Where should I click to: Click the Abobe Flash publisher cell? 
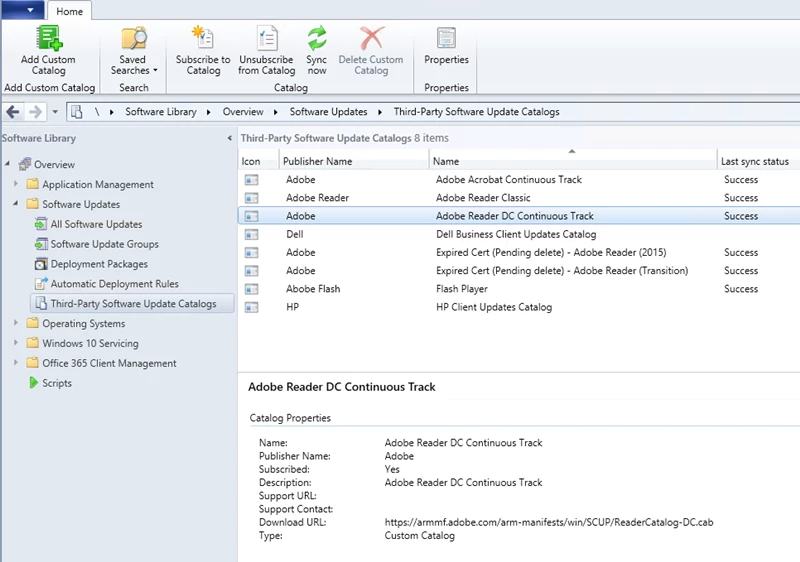tap(313, 289)
